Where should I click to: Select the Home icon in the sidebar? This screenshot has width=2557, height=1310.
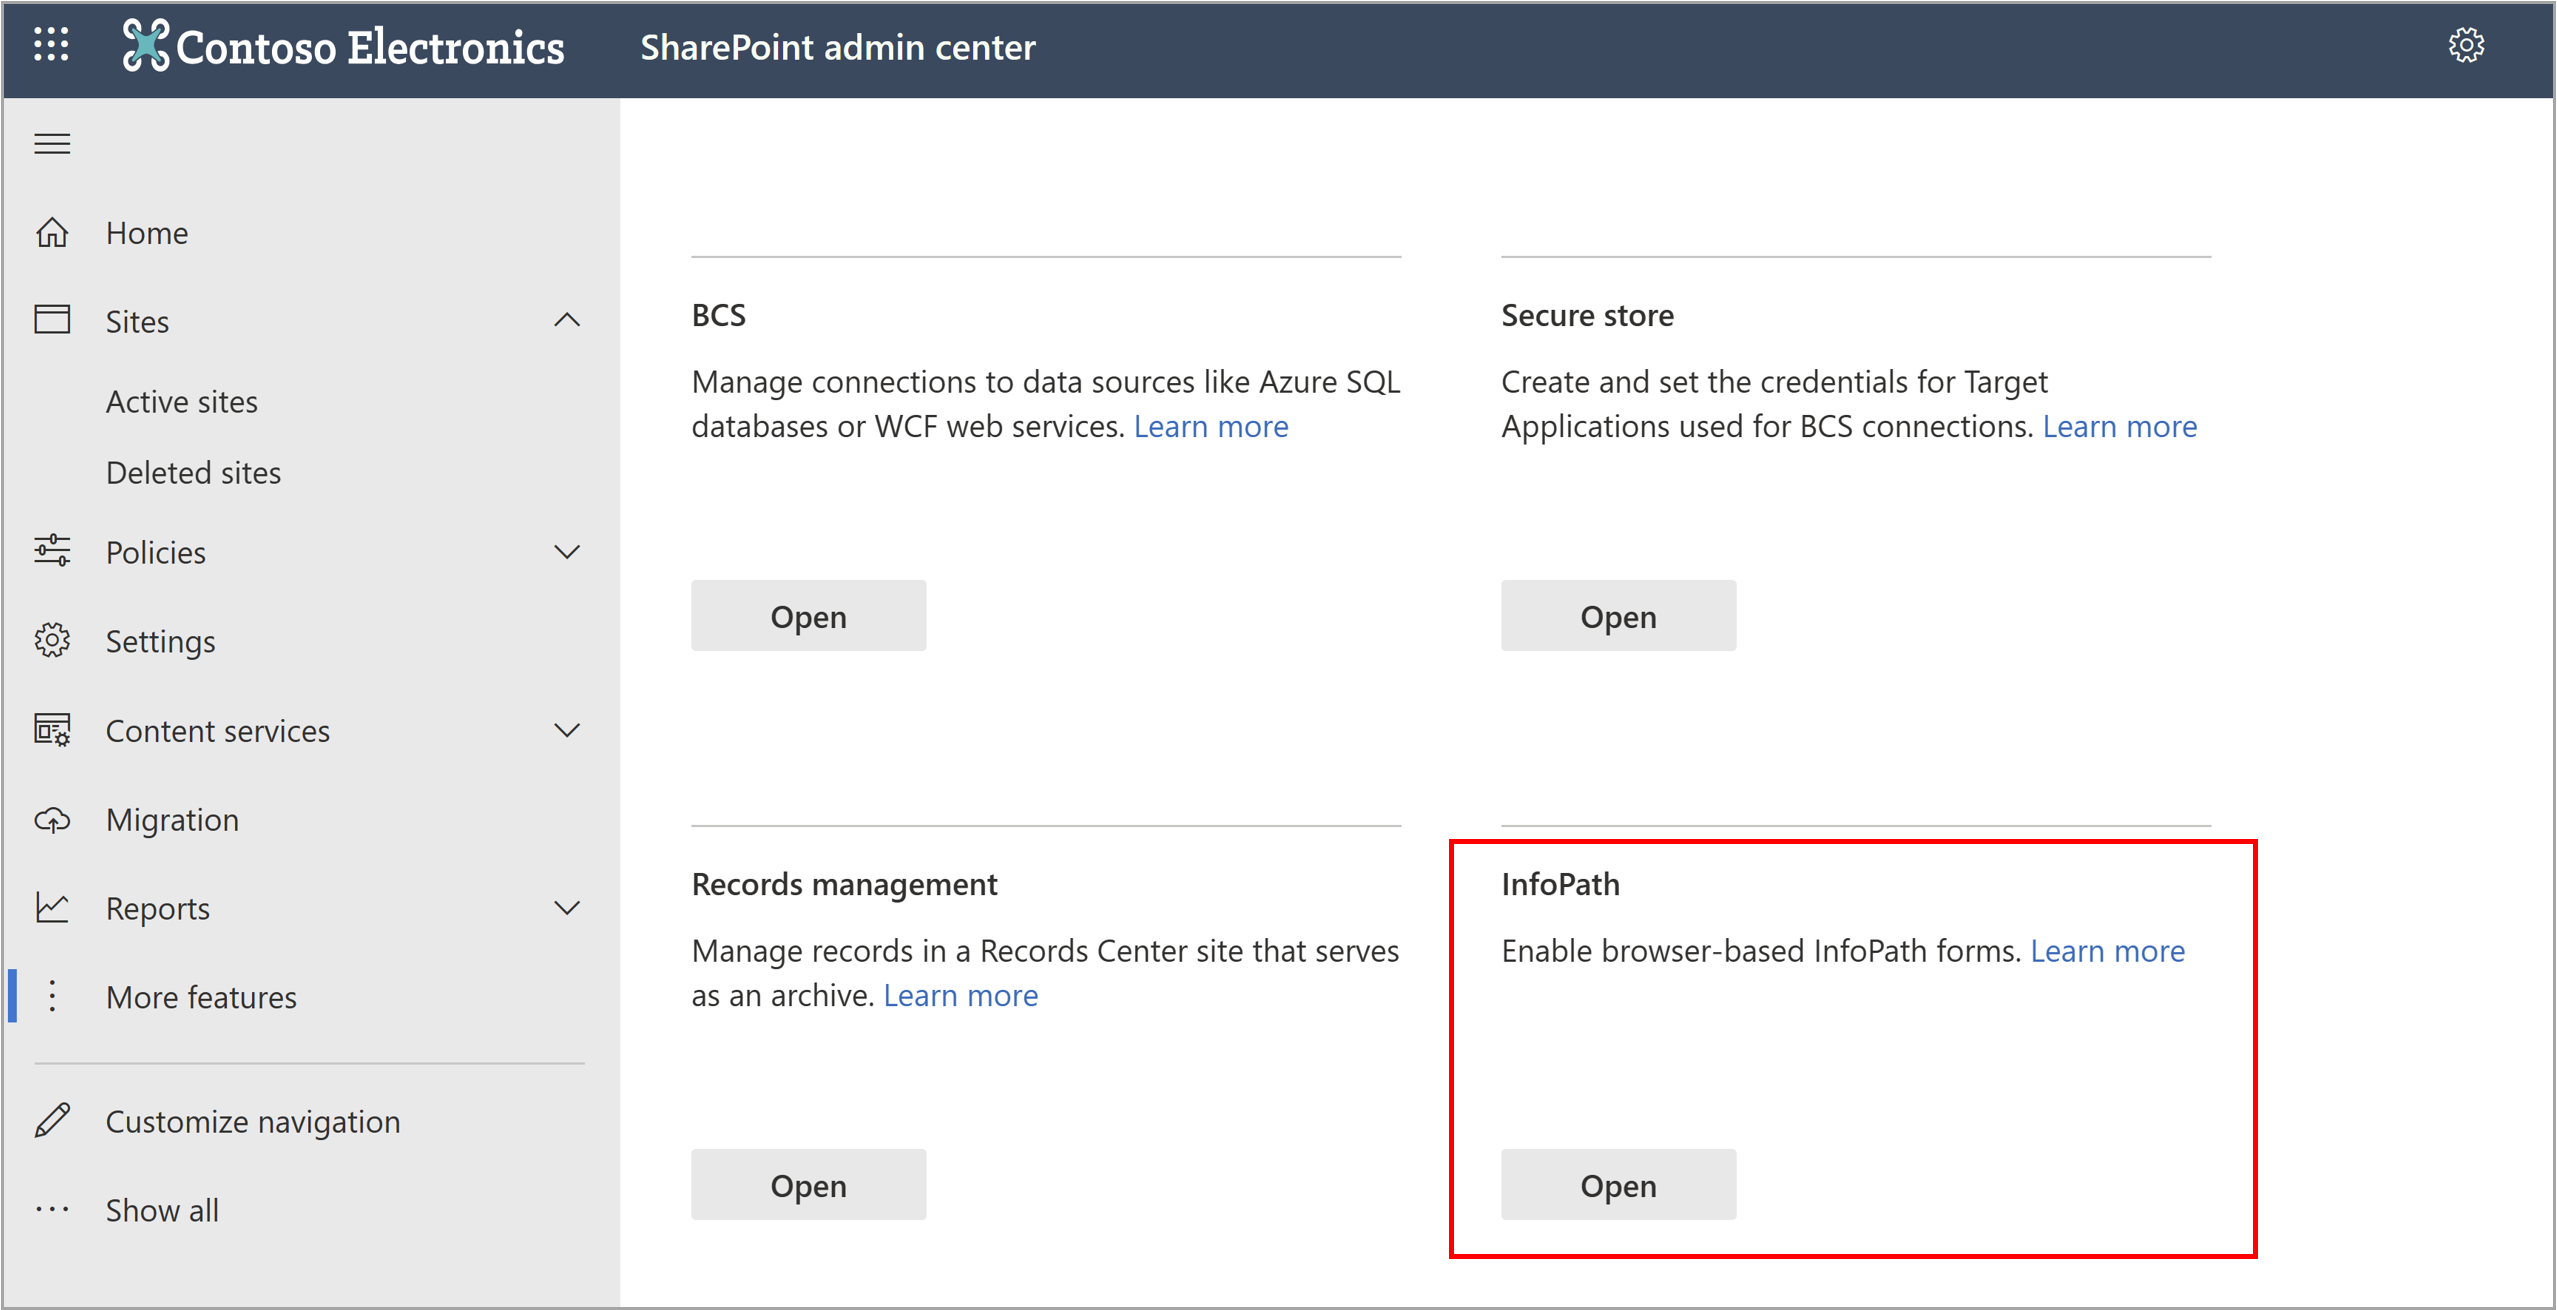point(52,232)
